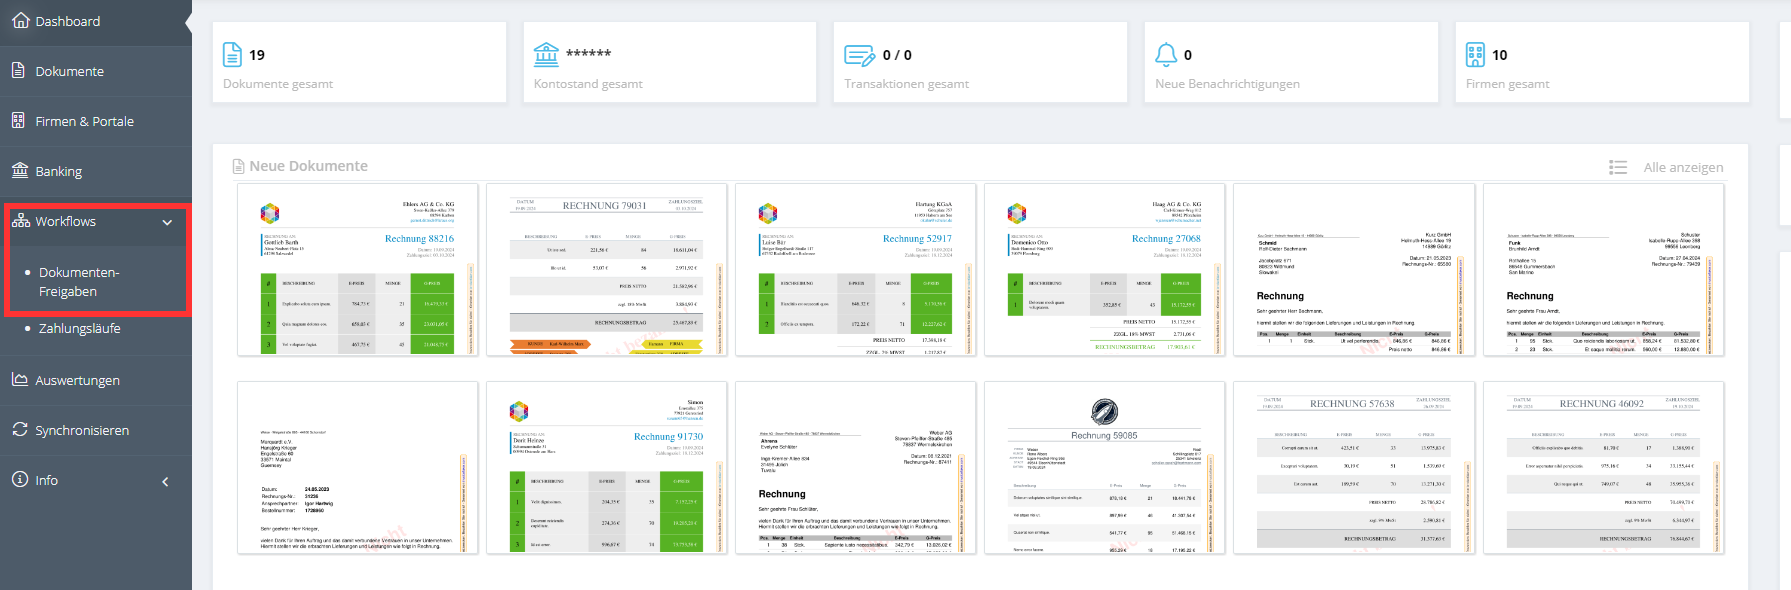Click the Dokumente gesamt document icon

[232, 54]
